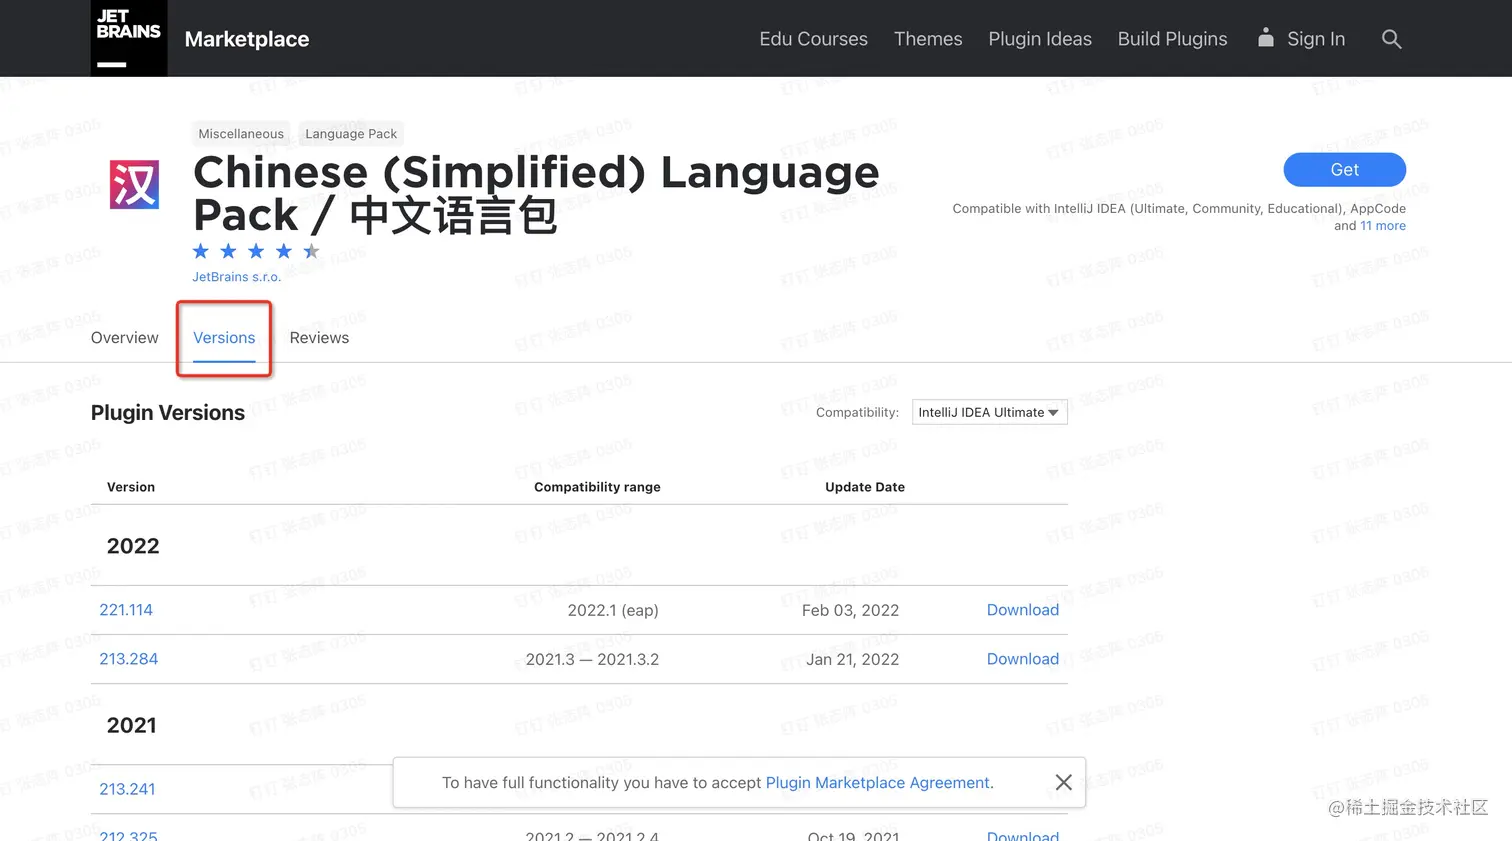
Task: Open version 213.241 details
Action: pyautogui.click(x=127, y=789)
